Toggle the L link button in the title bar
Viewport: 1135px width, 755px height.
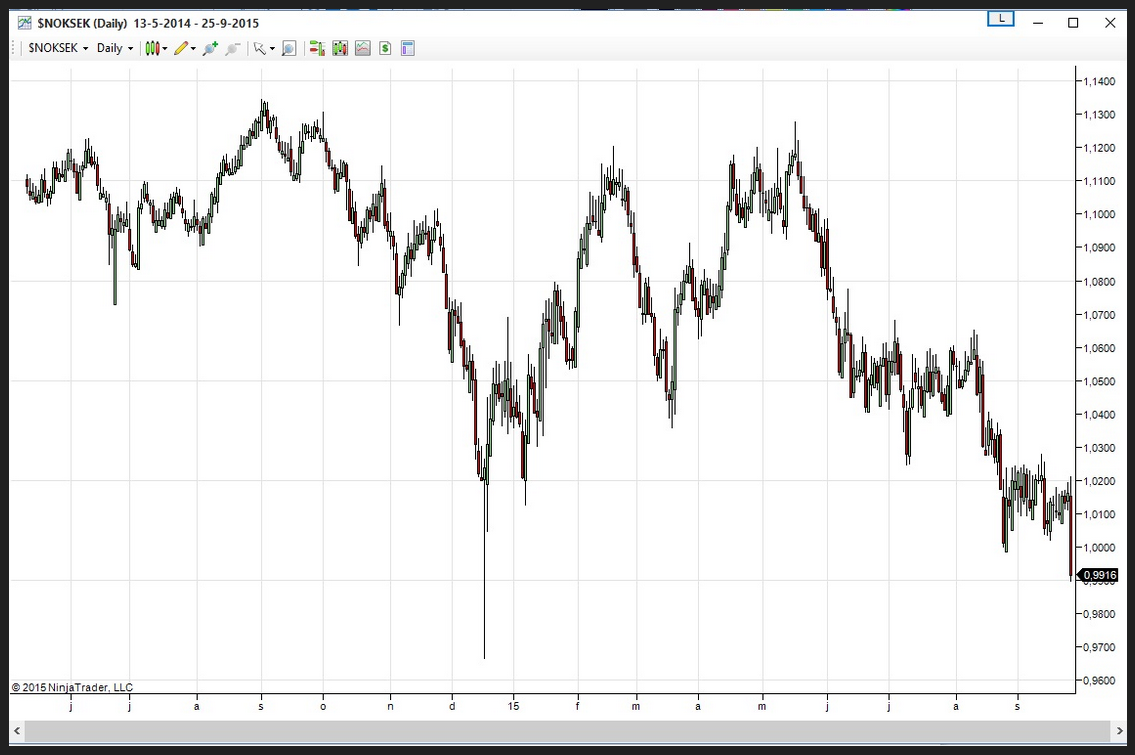click(1000, 19)
